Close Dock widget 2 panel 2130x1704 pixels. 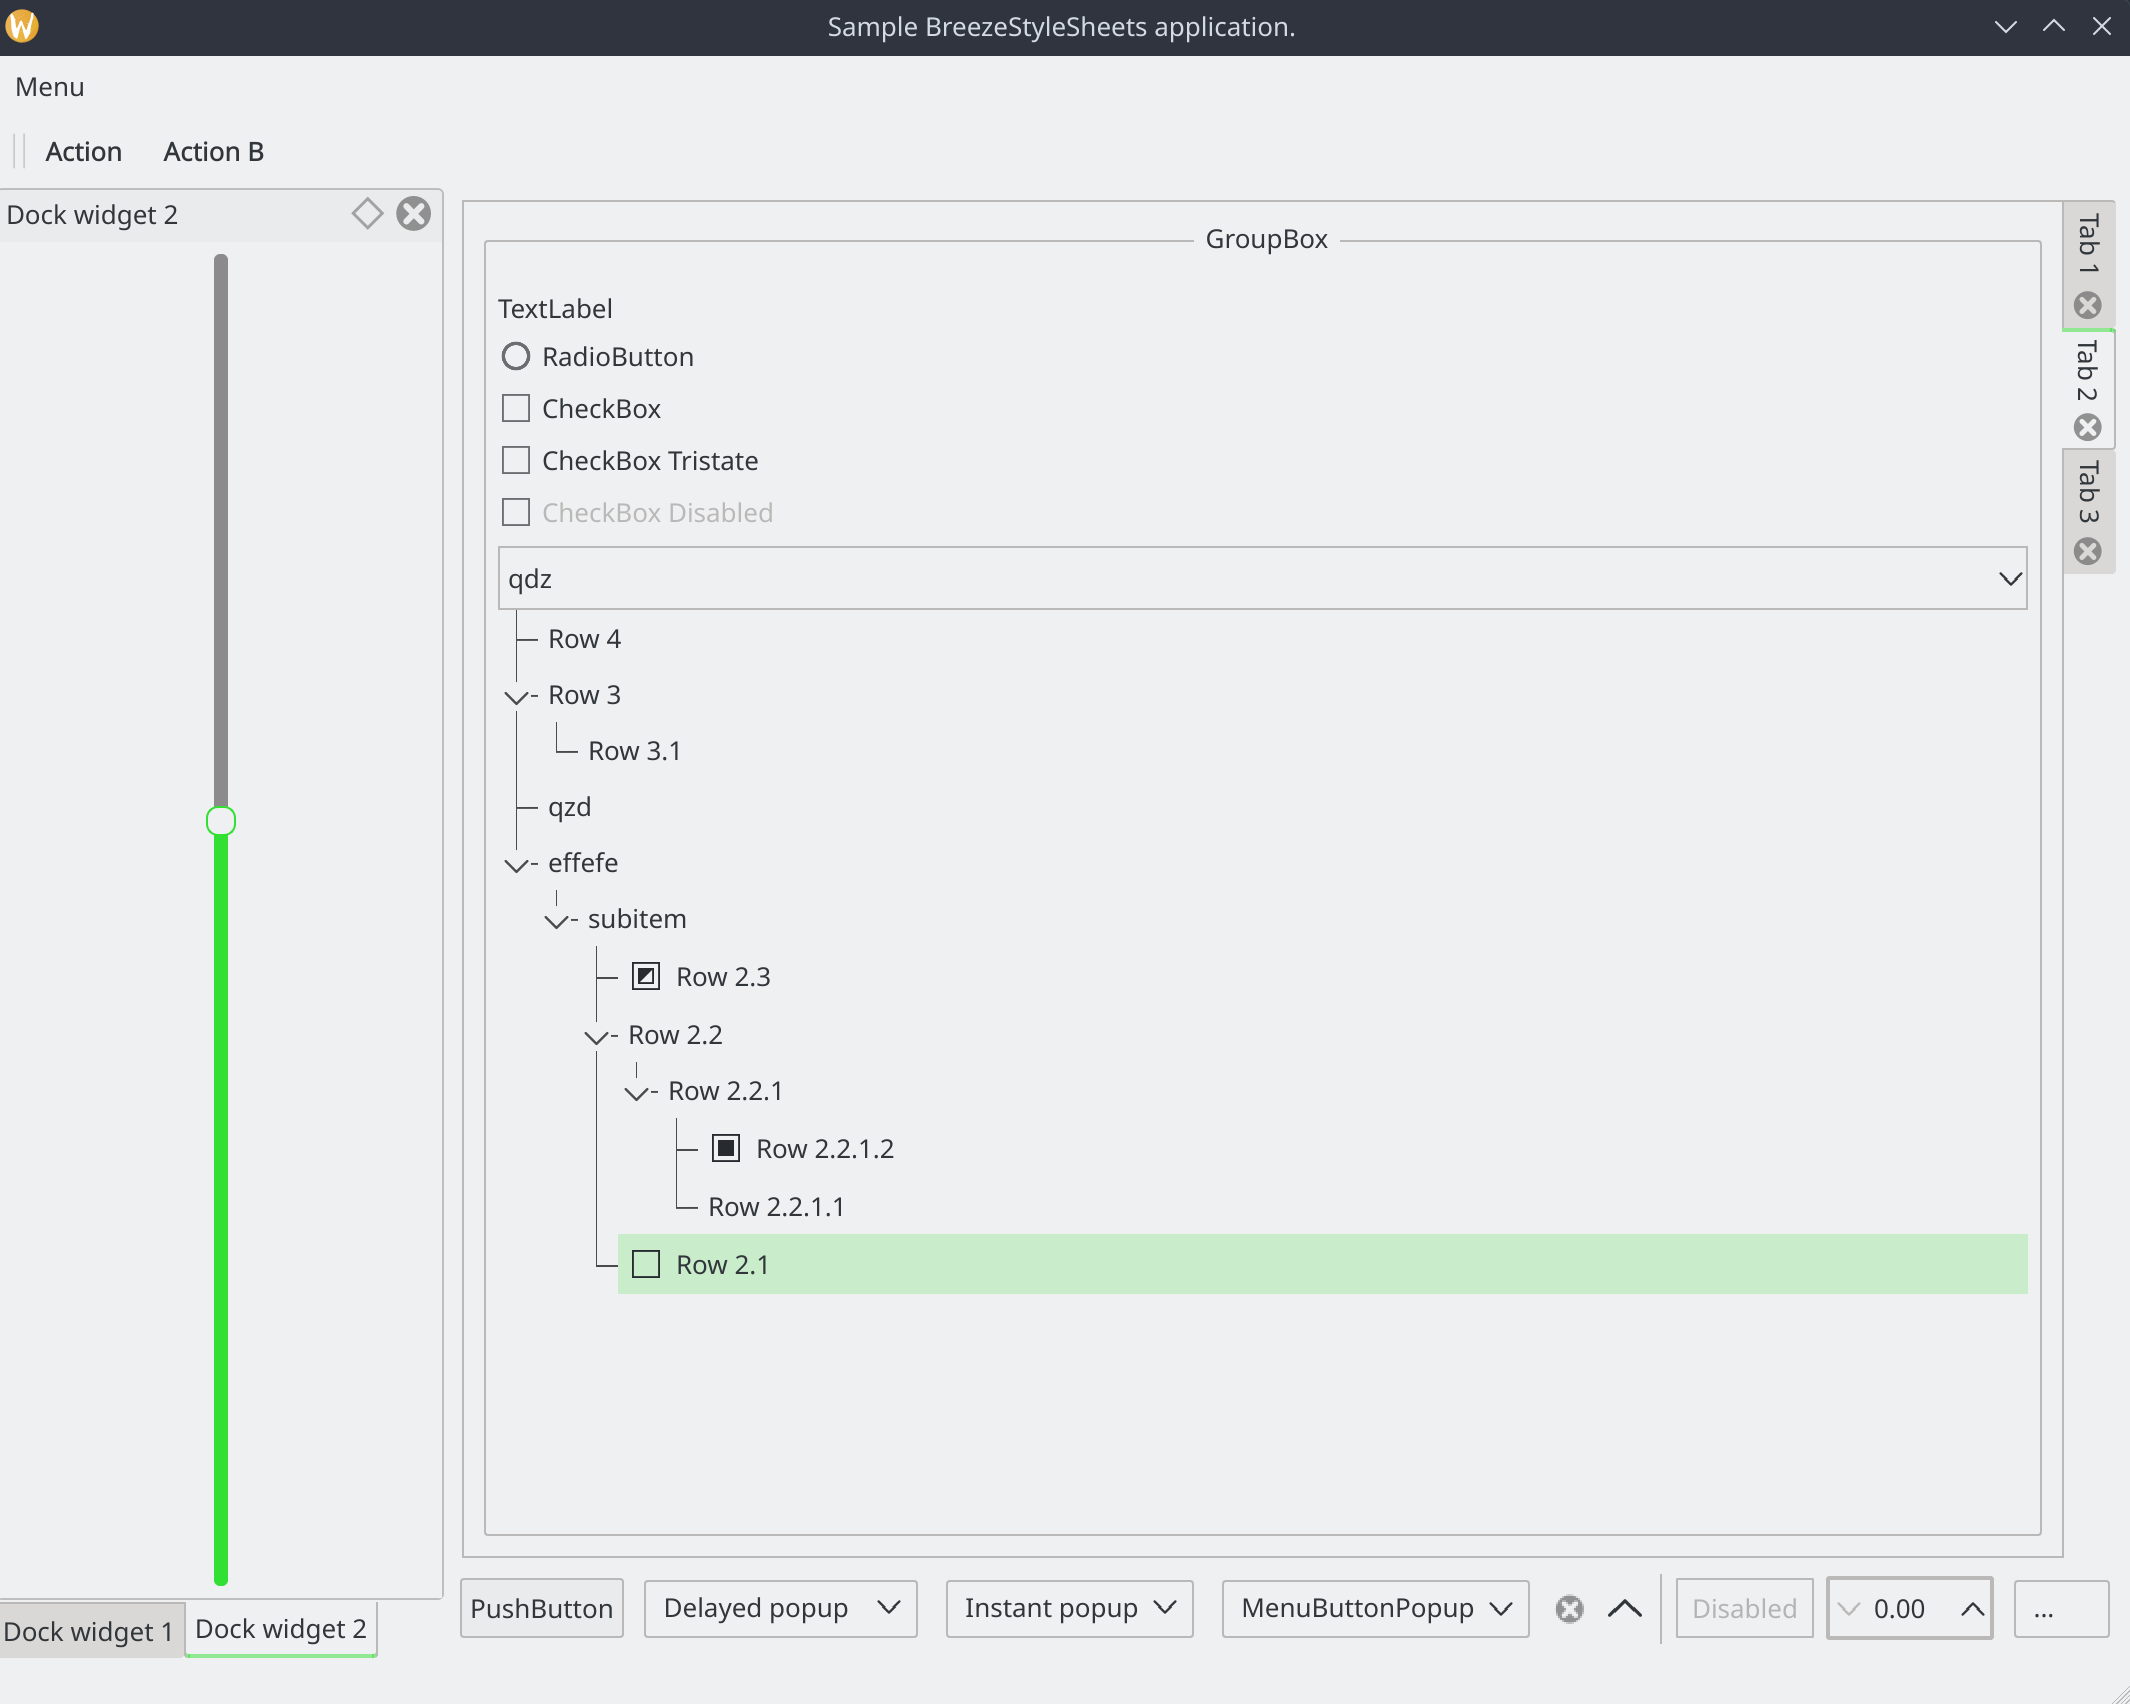(x=413, y=214)
